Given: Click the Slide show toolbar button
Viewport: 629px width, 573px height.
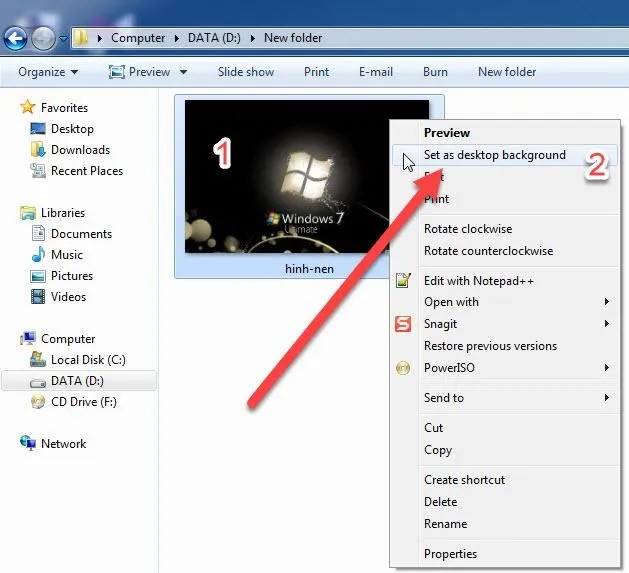Looking at the screenshot, I should click(x=246, y=72).
